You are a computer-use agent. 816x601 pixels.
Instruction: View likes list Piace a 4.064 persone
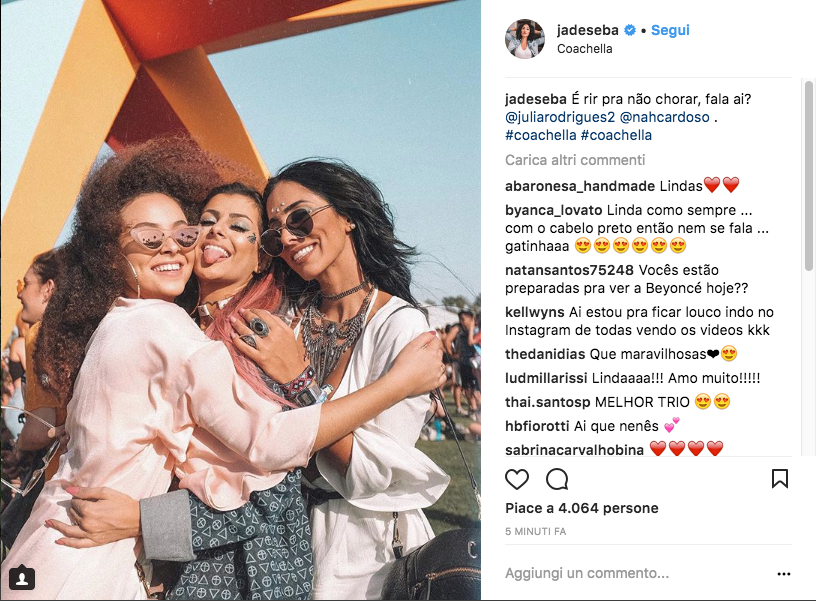click(x=582, y=508)
